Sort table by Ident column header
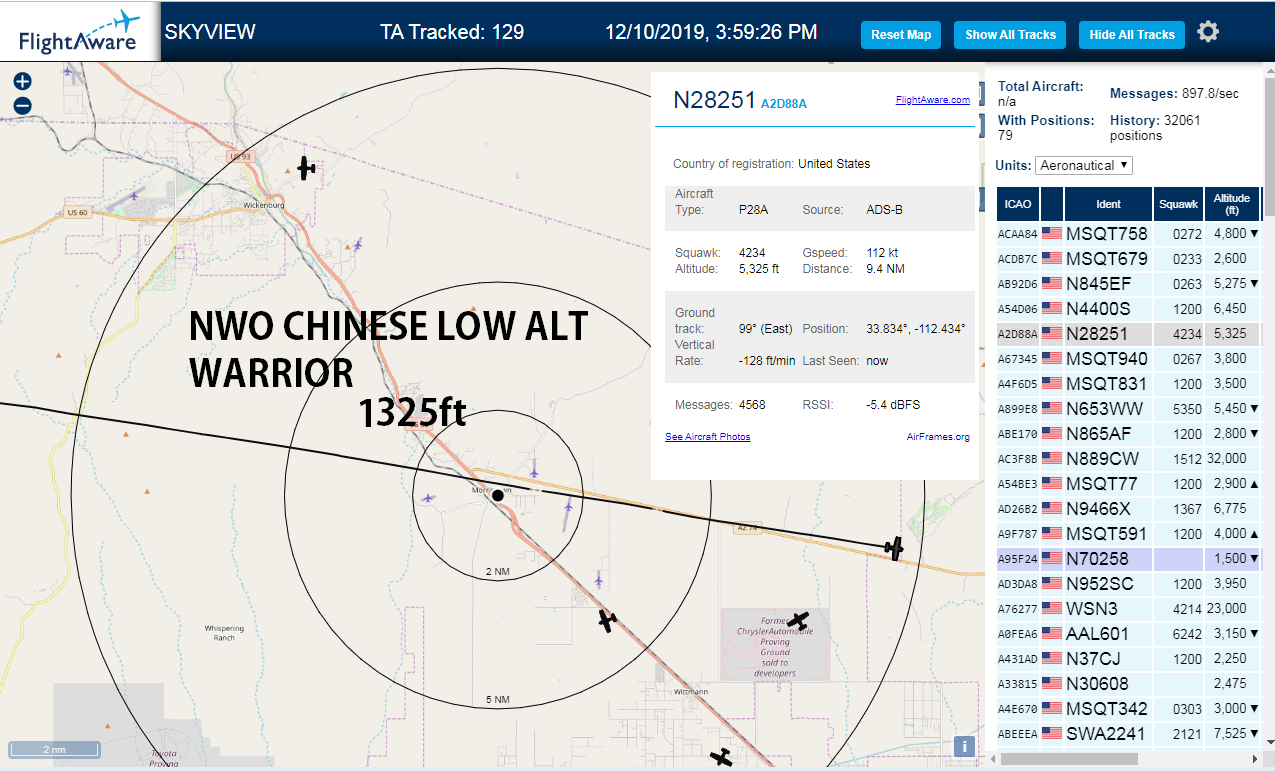1275x771 pixels. [1108, 204]
